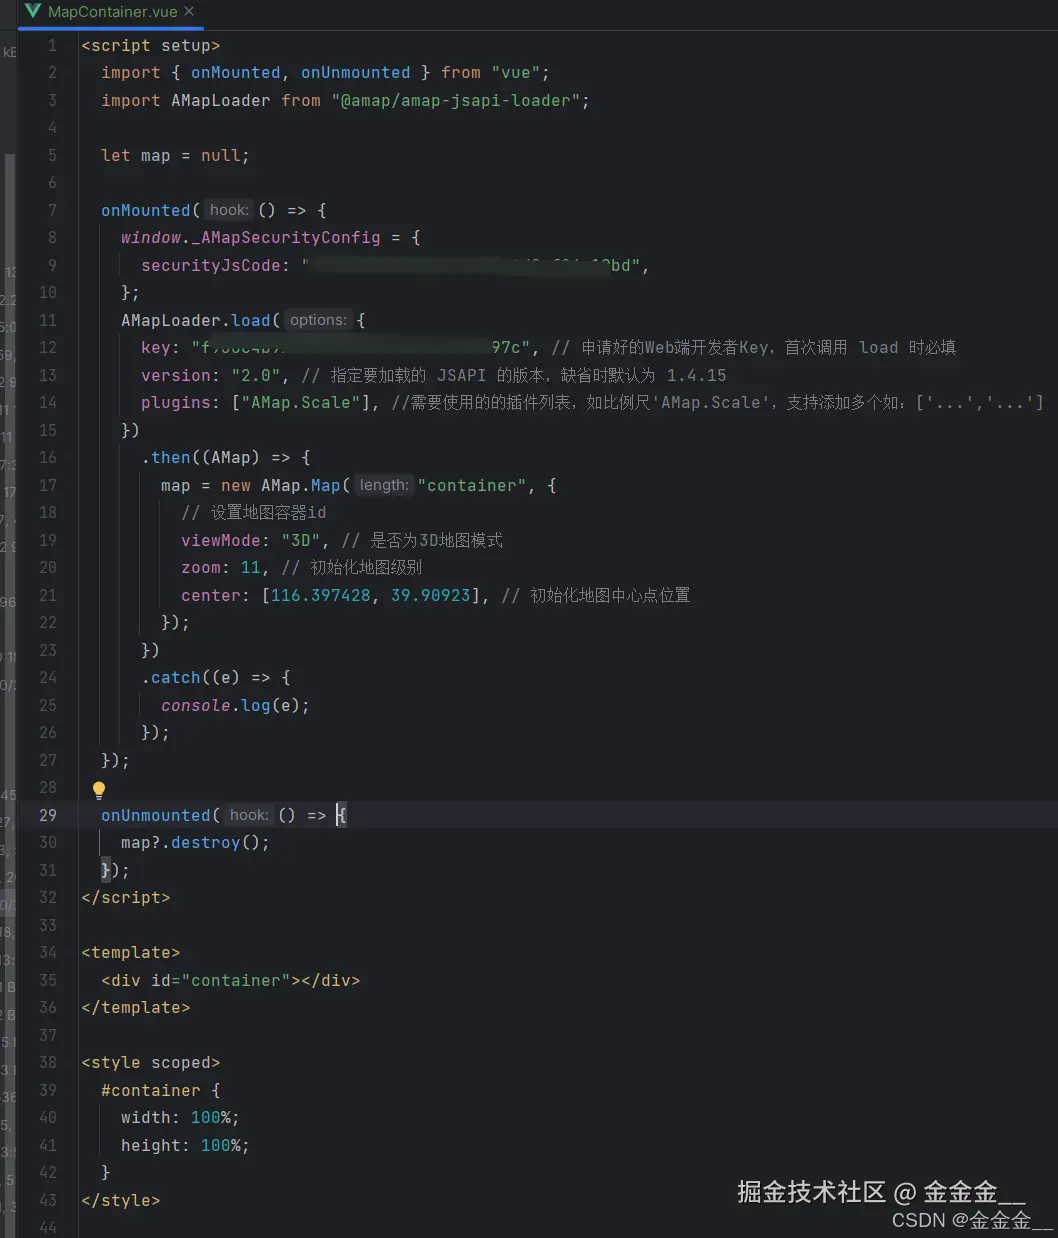Image resolution: width=1058 pixels, height=1238 pixels.
Task: Click the #container CSS selector
Action: 151,1090
